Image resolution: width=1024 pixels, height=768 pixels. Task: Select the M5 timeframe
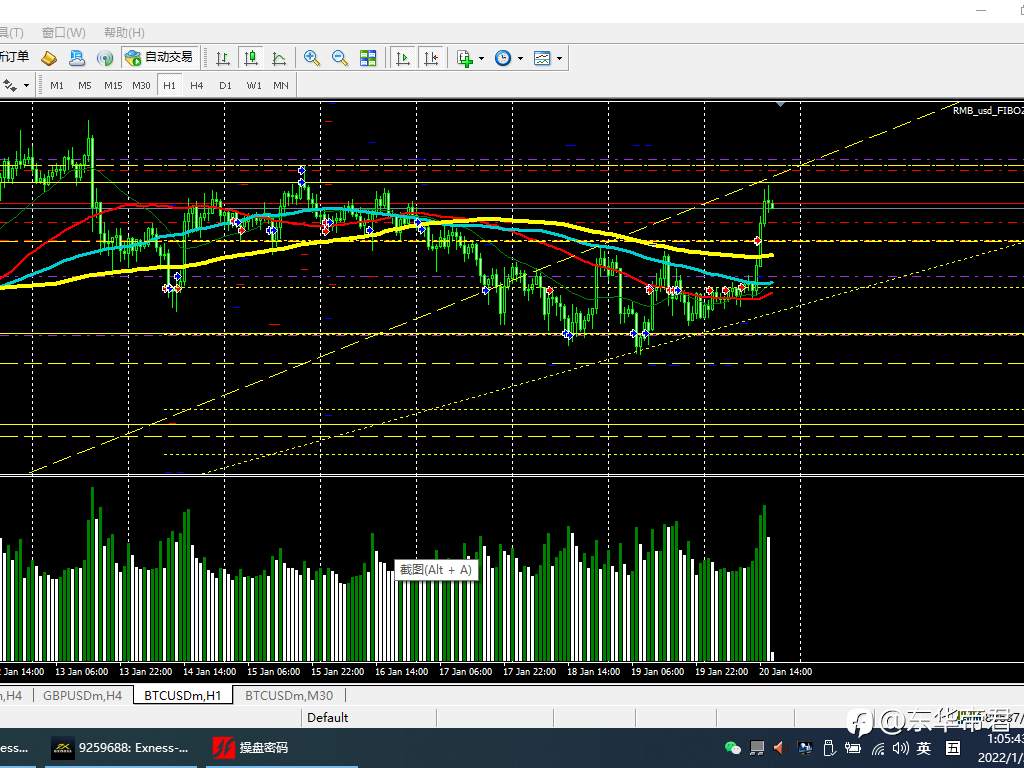click(85, 86)
